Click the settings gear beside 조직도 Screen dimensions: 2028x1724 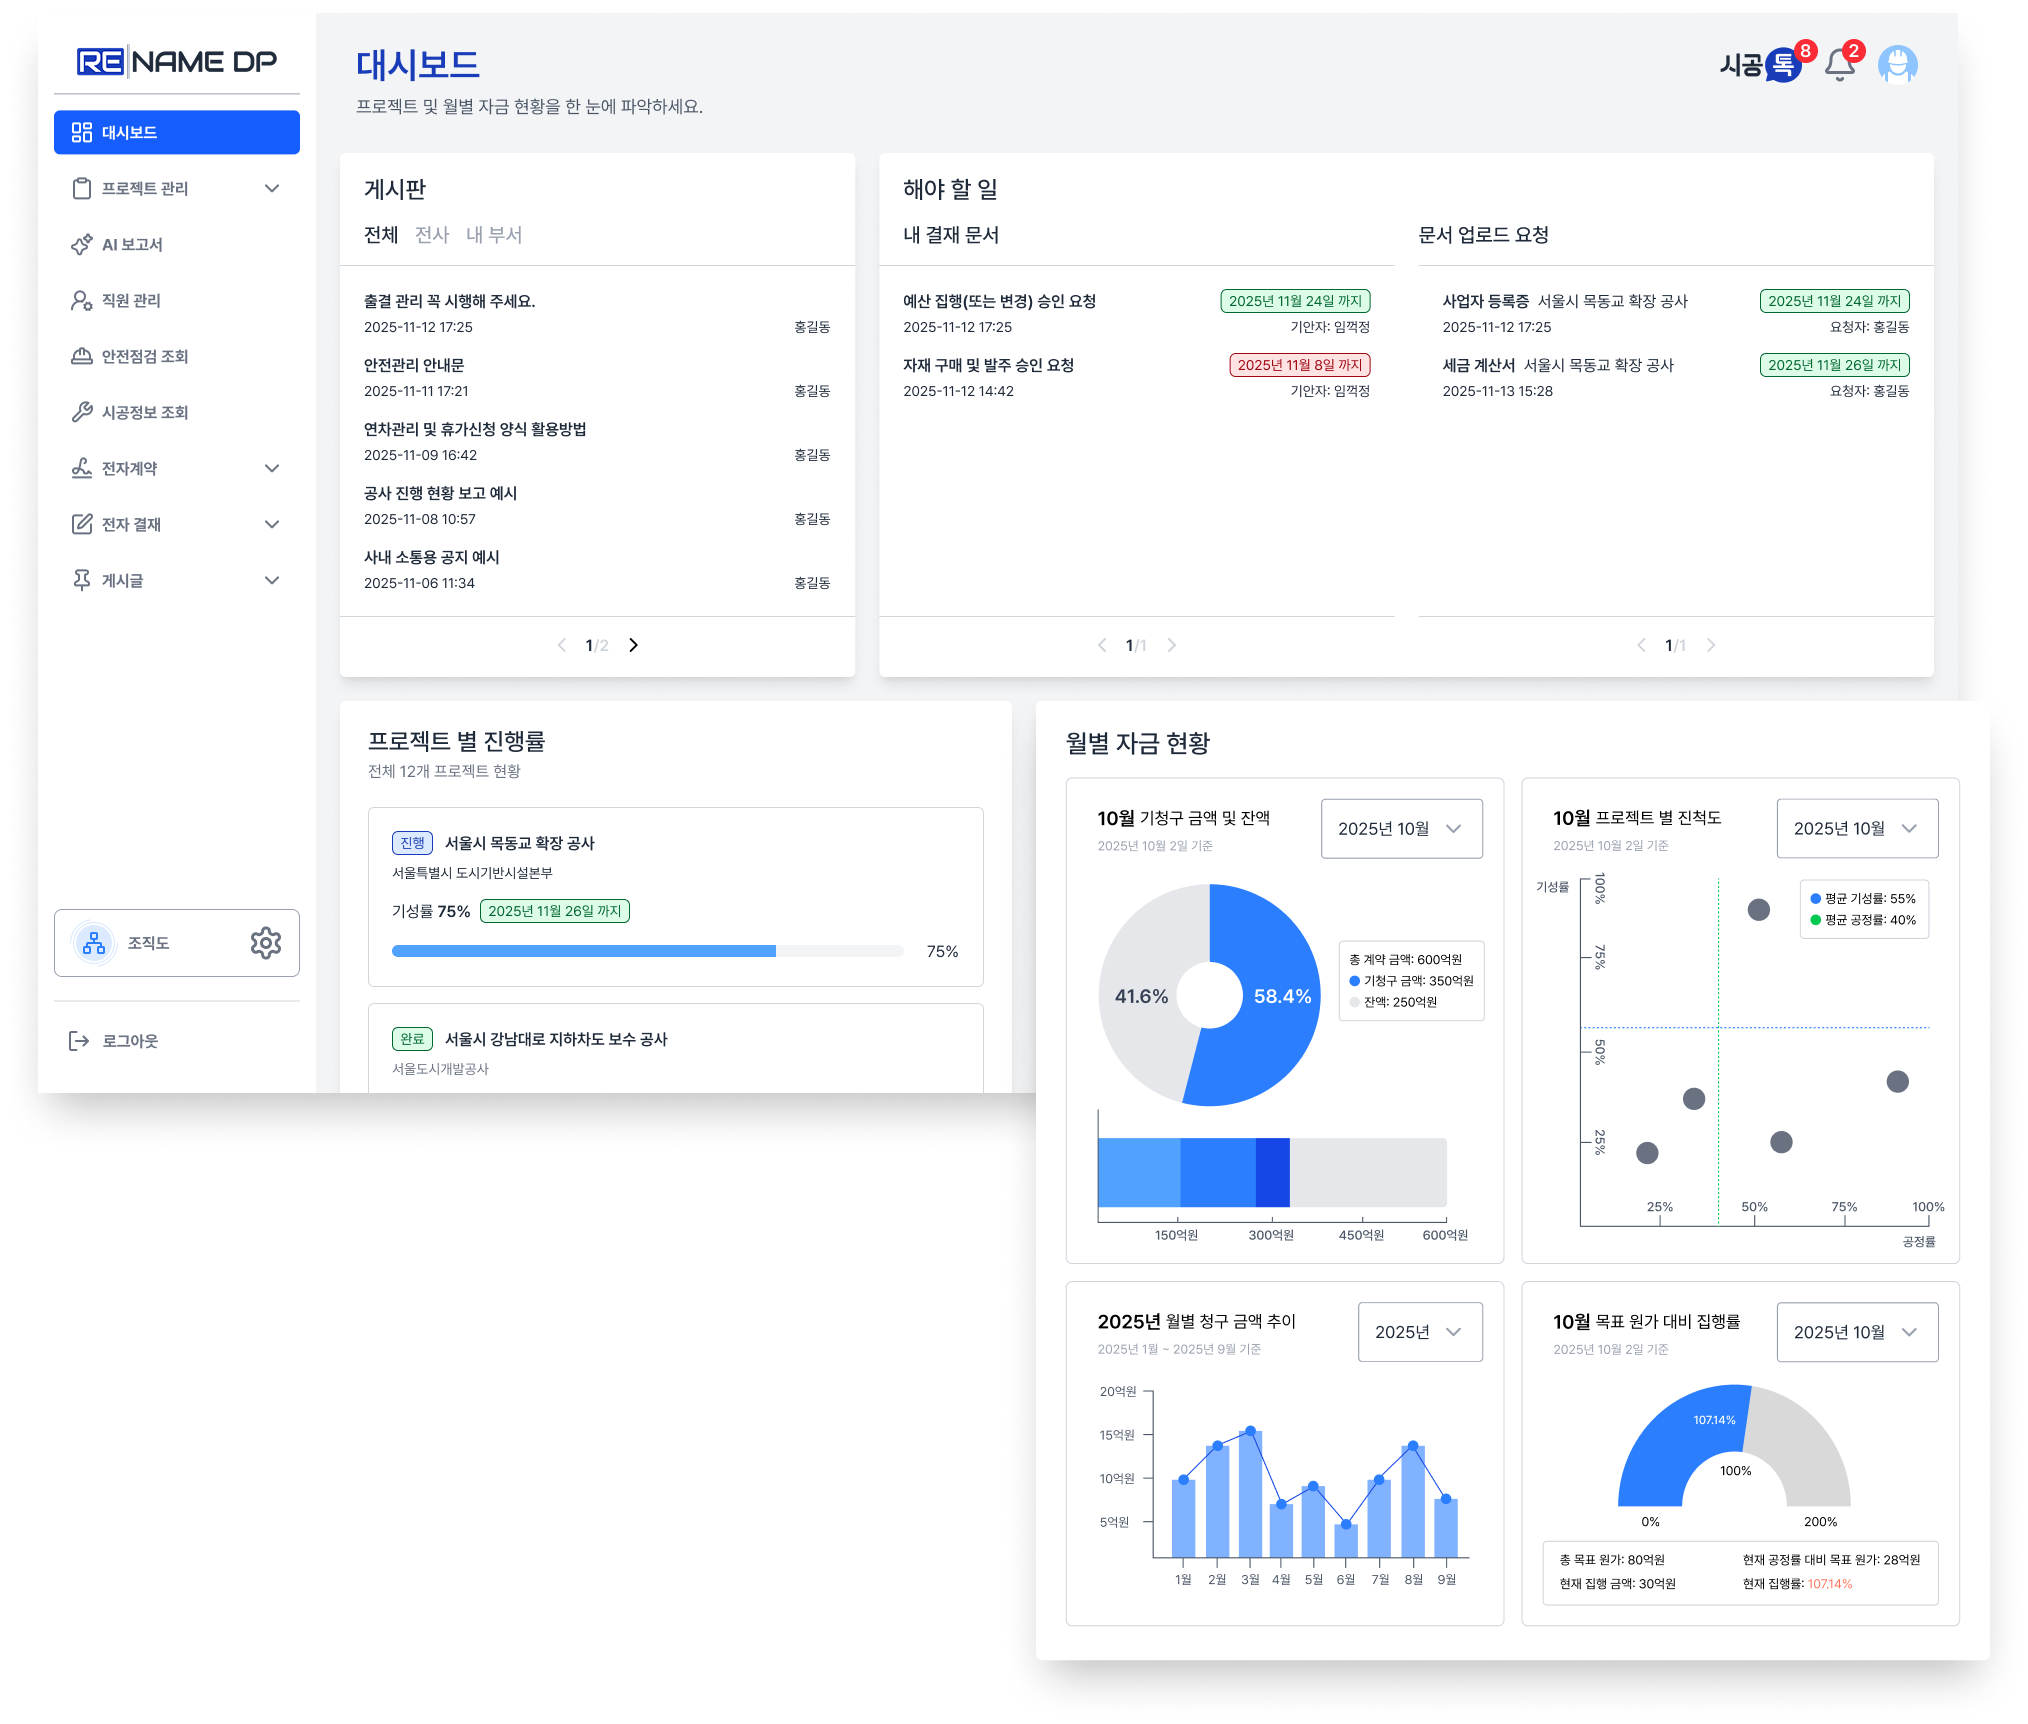pos(265,943)
